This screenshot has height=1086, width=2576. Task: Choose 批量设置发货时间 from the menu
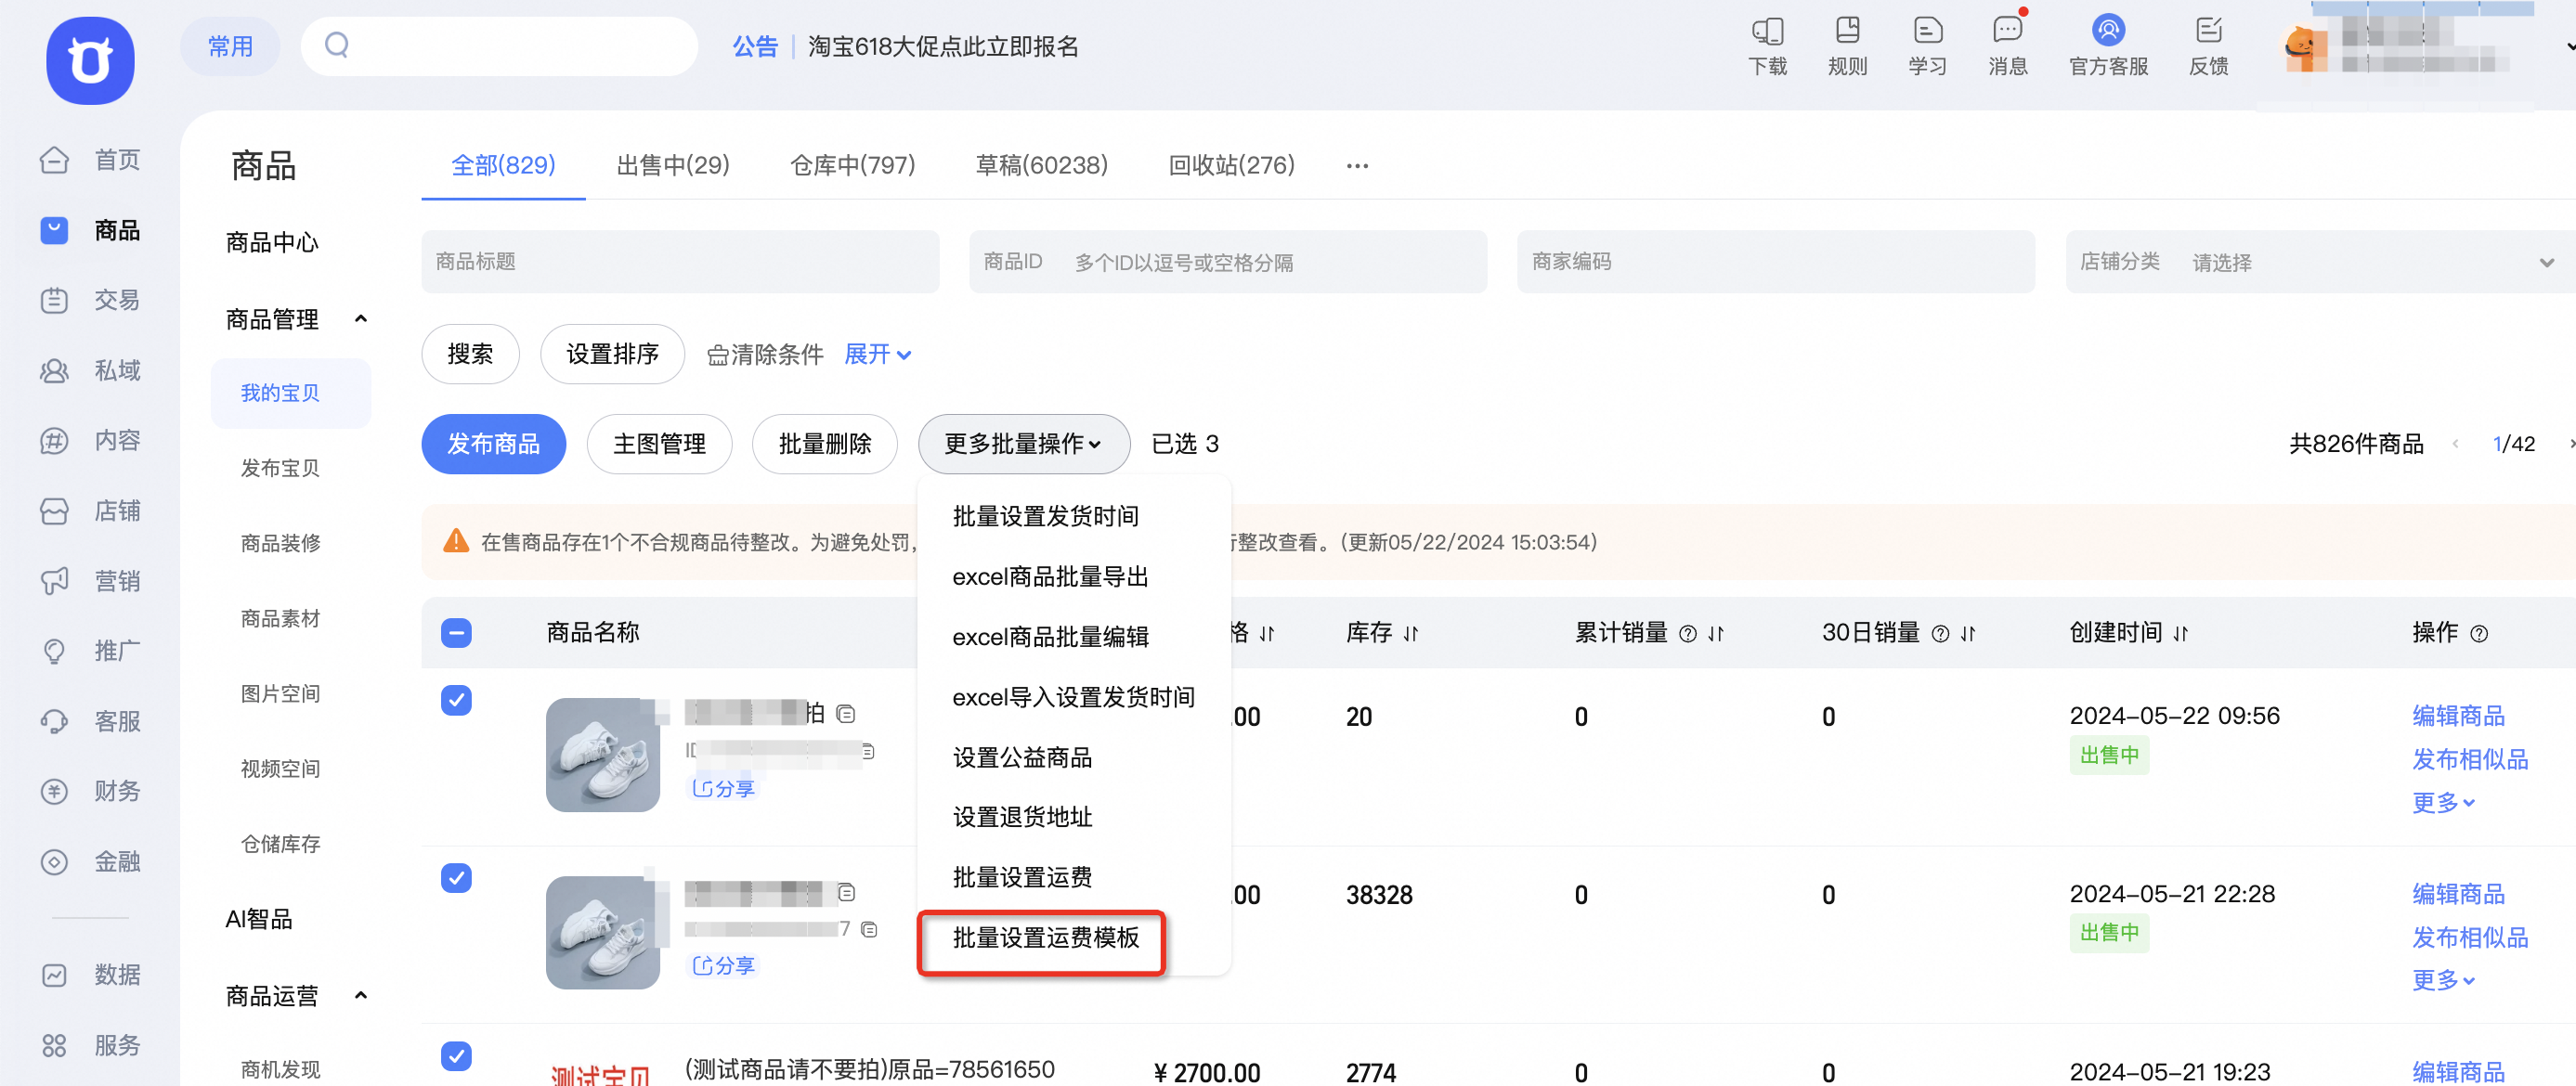coord(1045,515)
